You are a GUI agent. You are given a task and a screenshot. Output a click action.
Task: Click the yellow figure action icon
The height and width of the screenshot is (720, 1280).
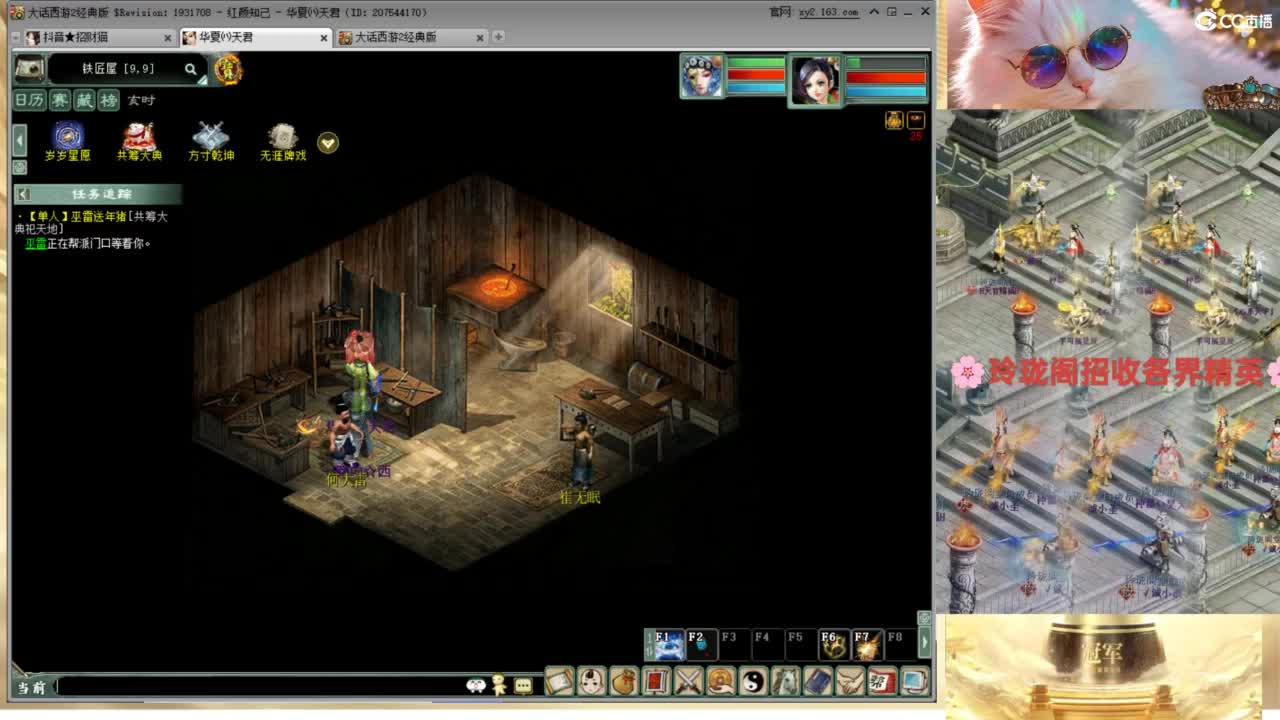(x=499, y=685)
